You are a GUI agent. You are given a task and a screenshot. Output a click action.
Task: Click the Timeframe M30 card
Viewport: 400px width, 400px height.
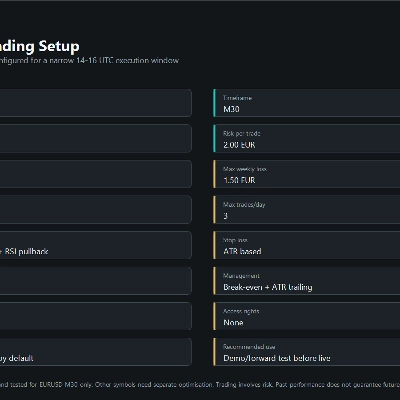307,103
